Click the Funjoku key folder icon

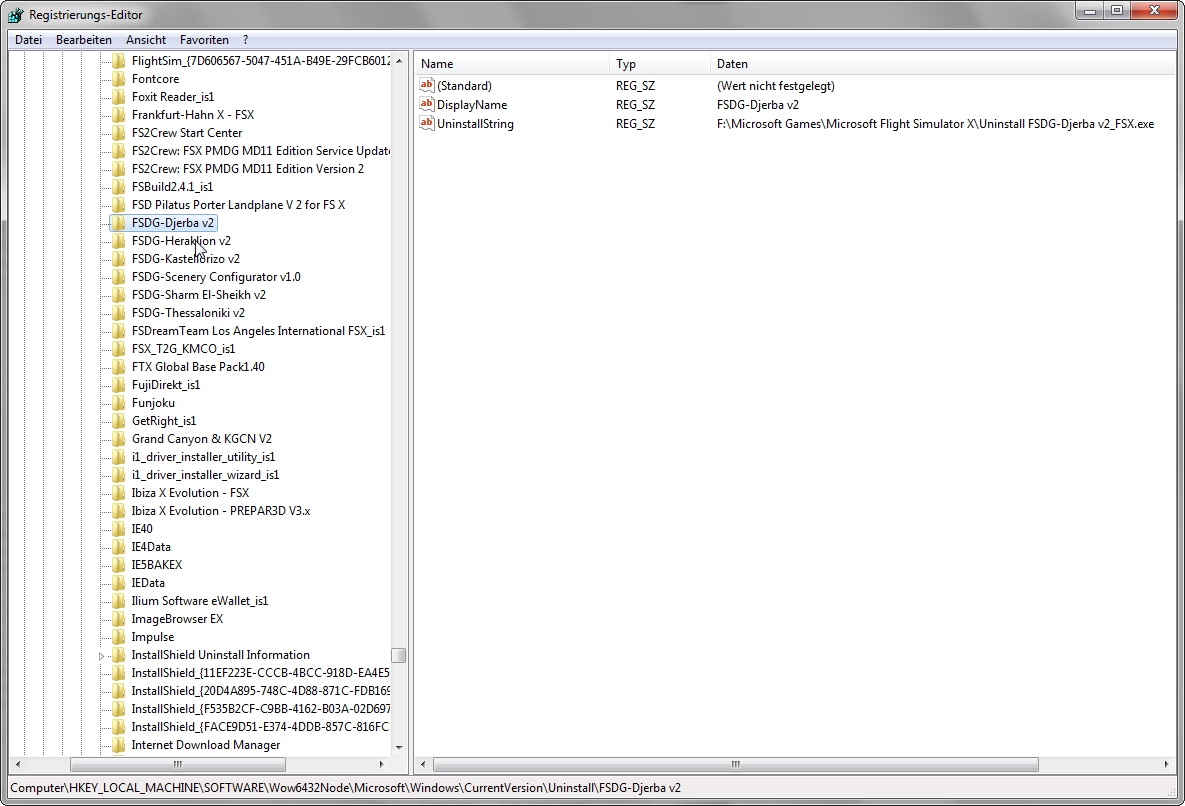[x=118, y=403]
